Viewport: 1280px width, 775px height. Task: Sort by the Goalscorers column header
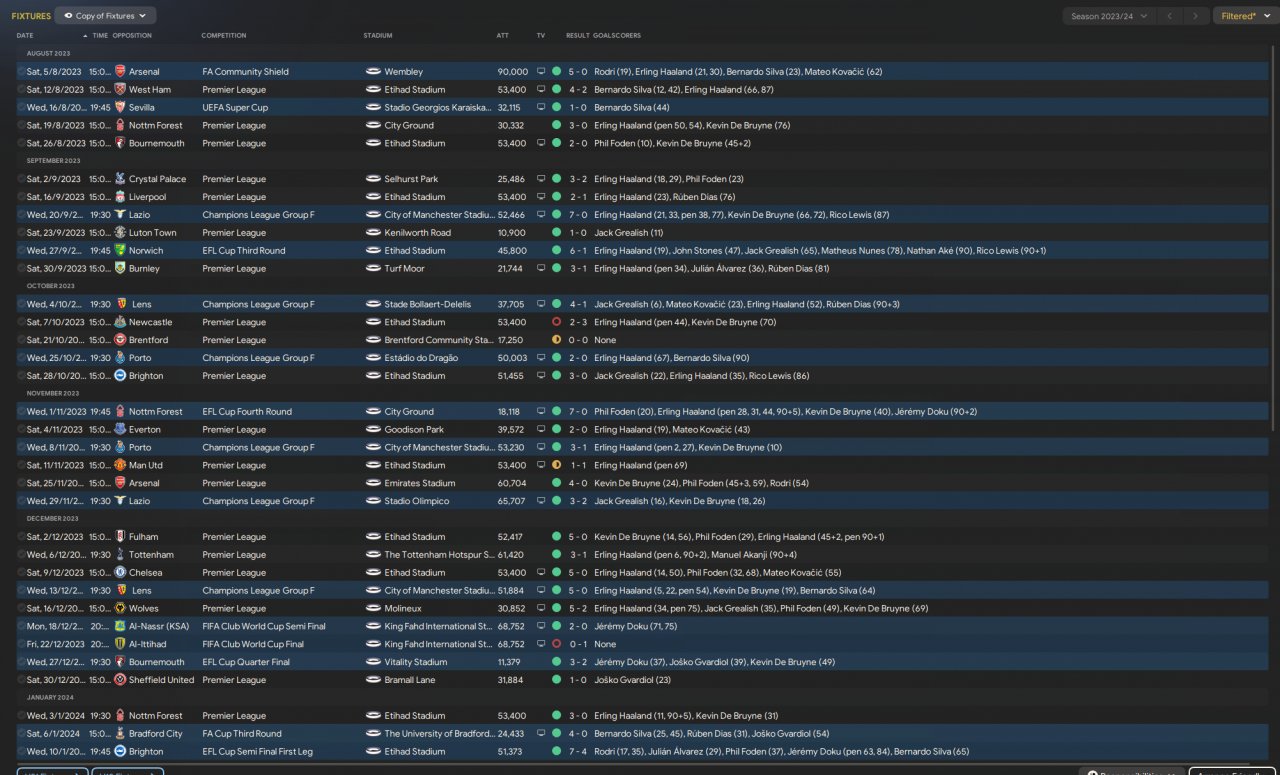[x=617, y=36]
